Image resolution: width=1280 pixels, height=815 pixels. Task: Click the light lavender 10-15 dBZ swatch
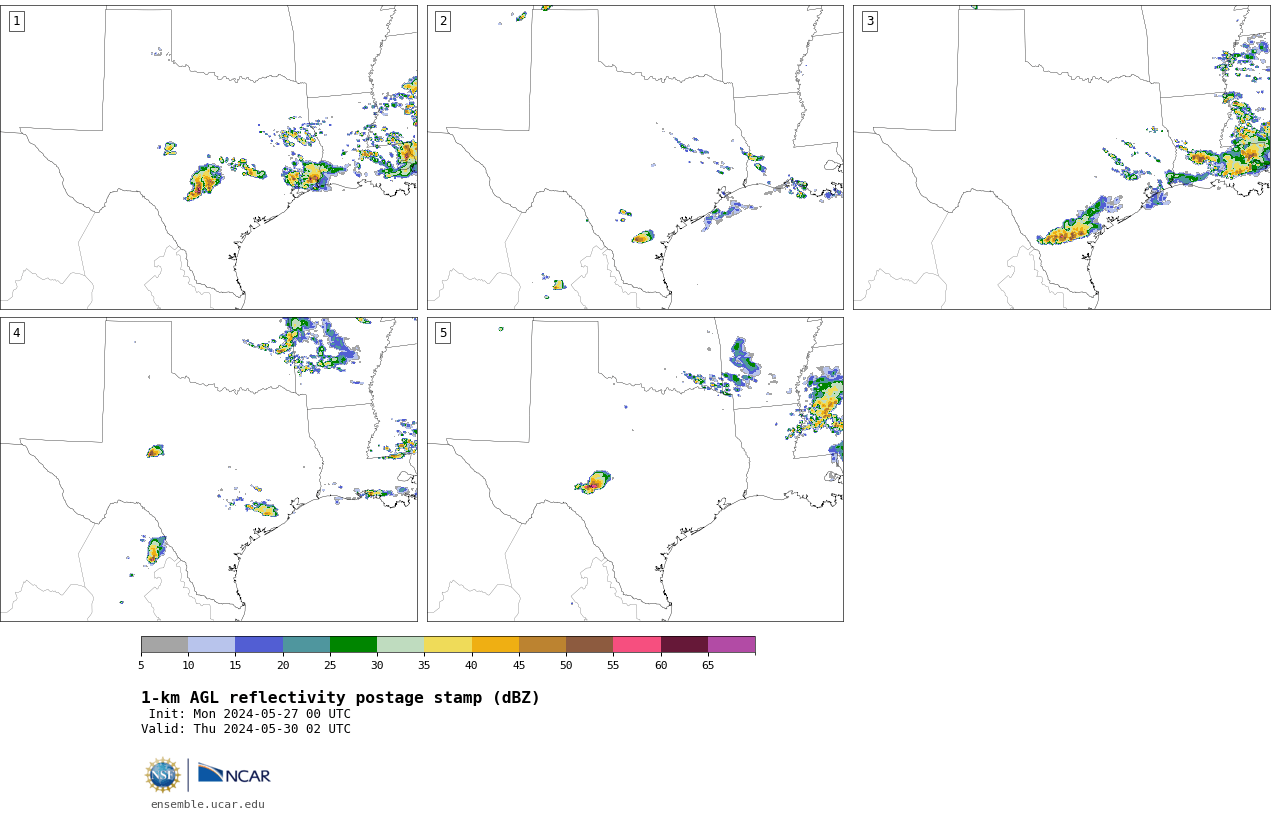click(212, 644)
